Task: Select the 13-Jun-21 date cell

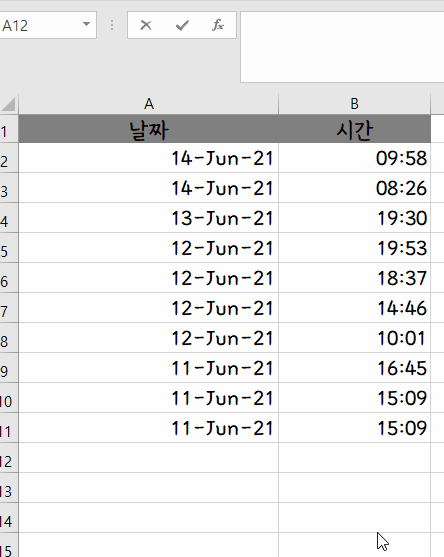Action: click(148, 218)
